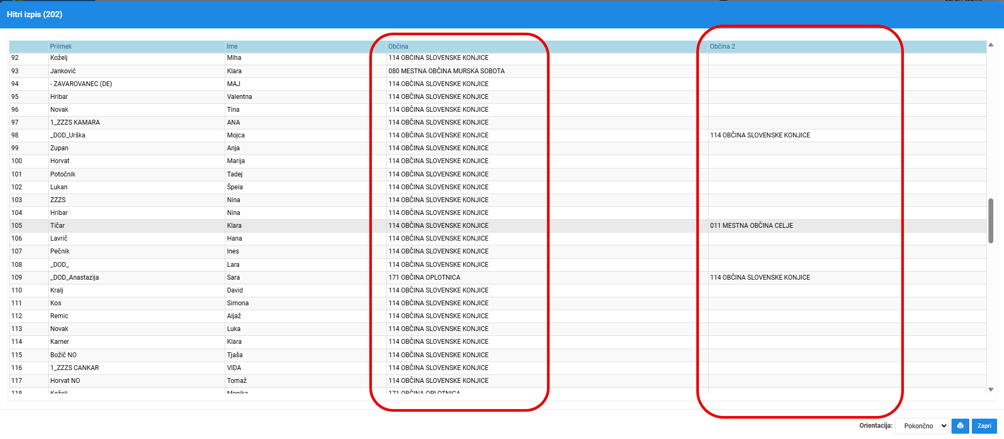Sort by the Ime column header
The image size is (1004, 439).
pyautogui.click(x=232, y=47)
